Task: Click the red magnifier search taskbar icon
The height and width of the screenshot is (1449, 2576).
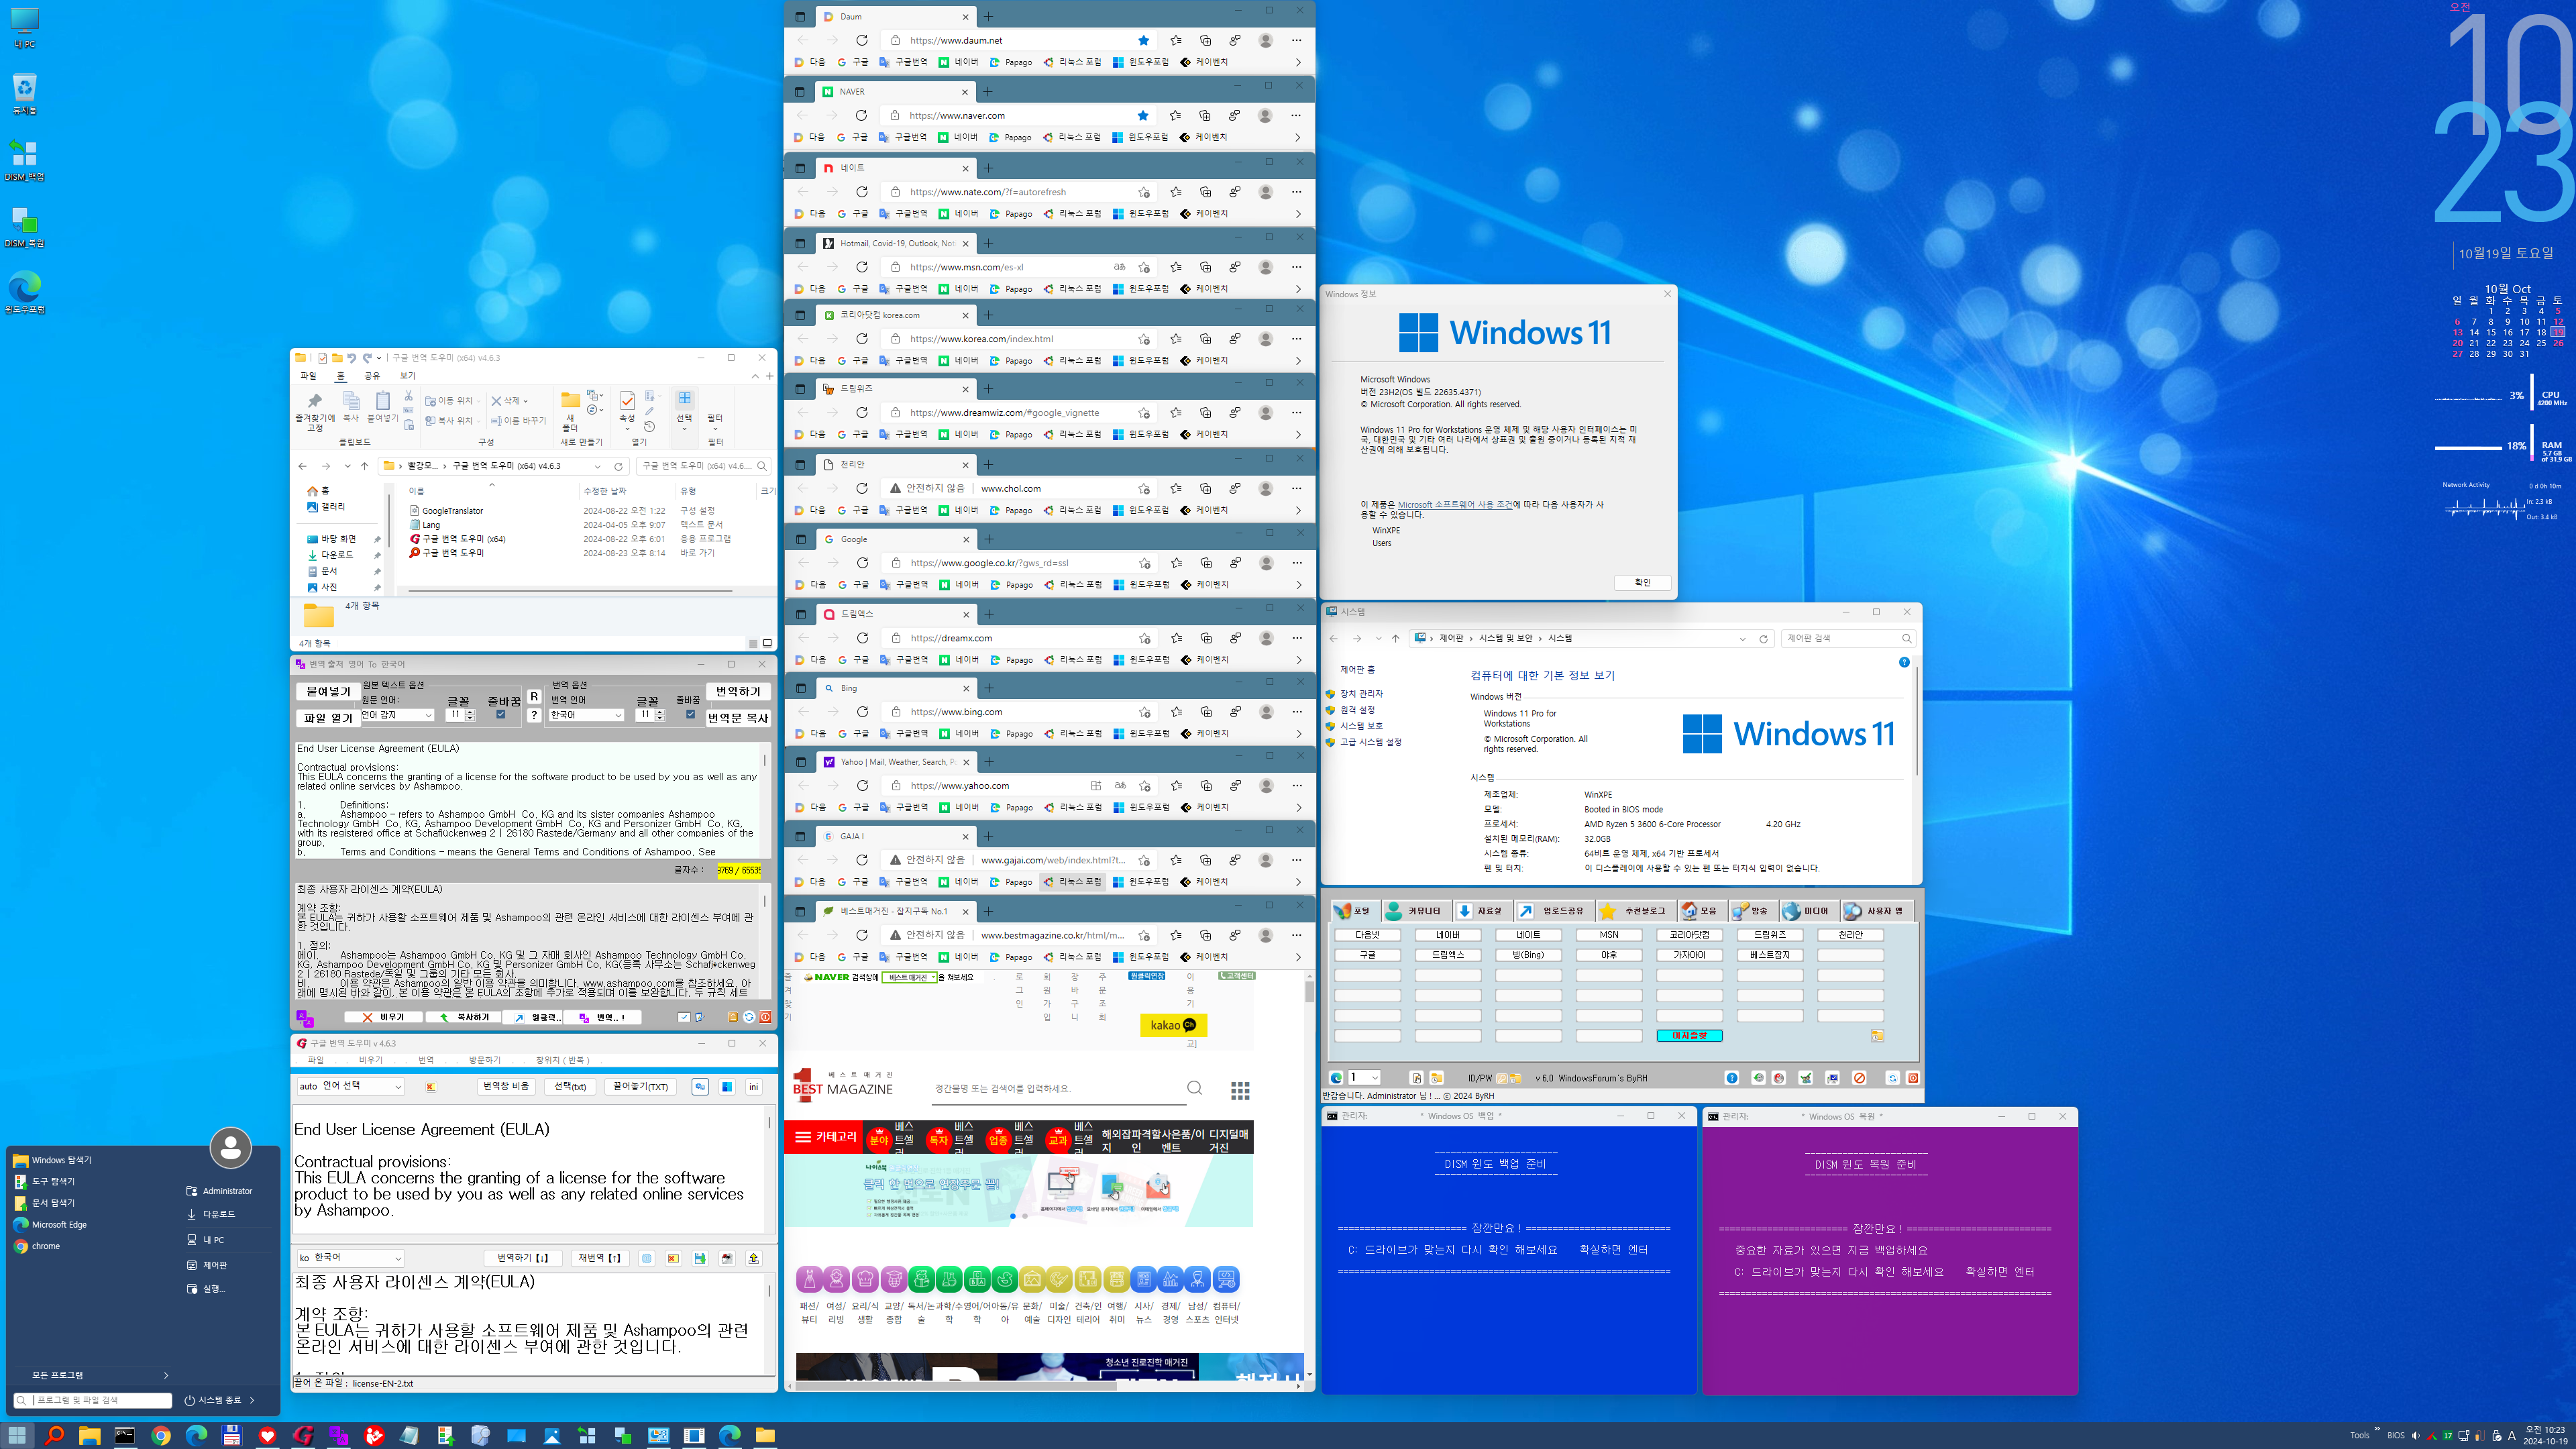Action: [54, 1435]
